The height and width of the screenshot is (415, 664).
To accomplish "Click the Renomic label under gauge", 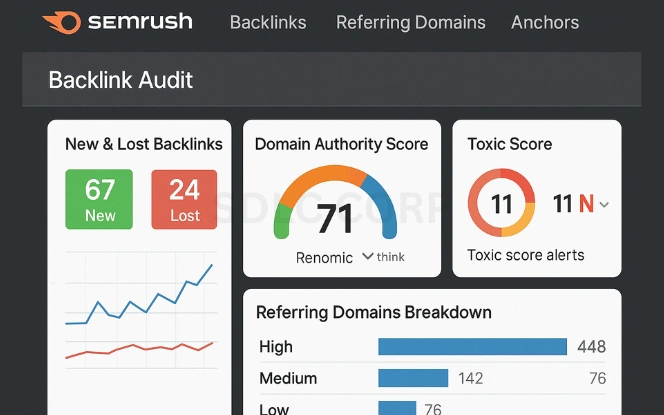I will pos(324,257).
